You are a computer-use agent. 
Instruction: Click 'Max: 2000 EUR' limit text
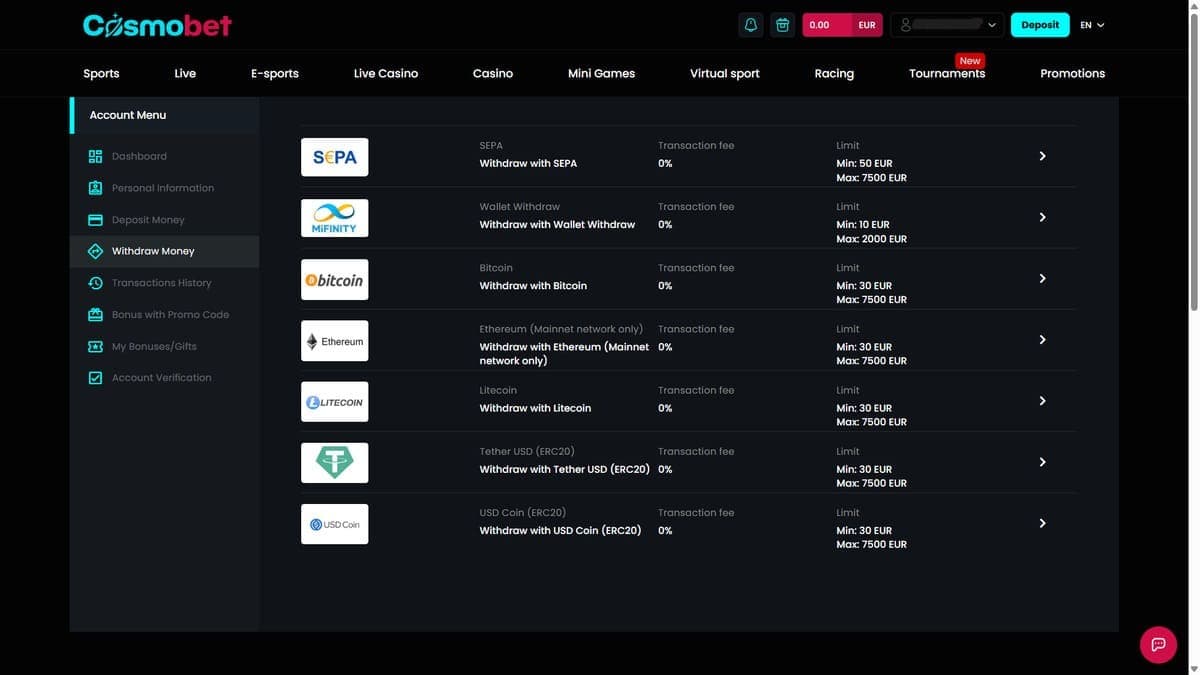[871, 239]
